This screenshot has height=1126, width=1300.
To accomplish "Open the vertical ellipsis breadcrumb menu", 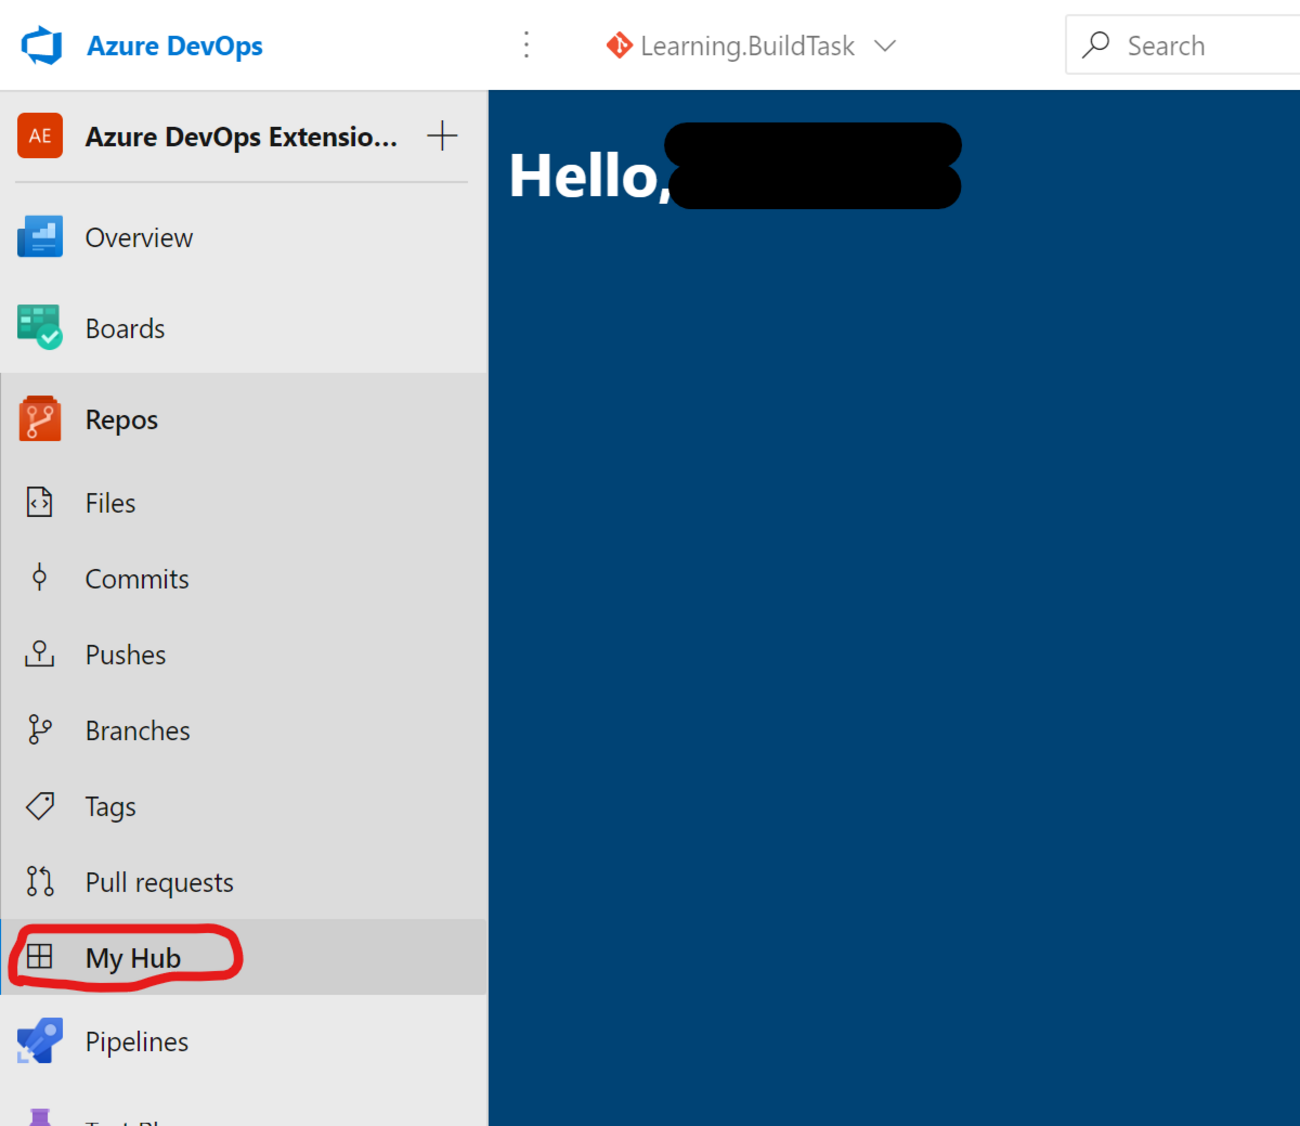I will [x=526, y=45].
